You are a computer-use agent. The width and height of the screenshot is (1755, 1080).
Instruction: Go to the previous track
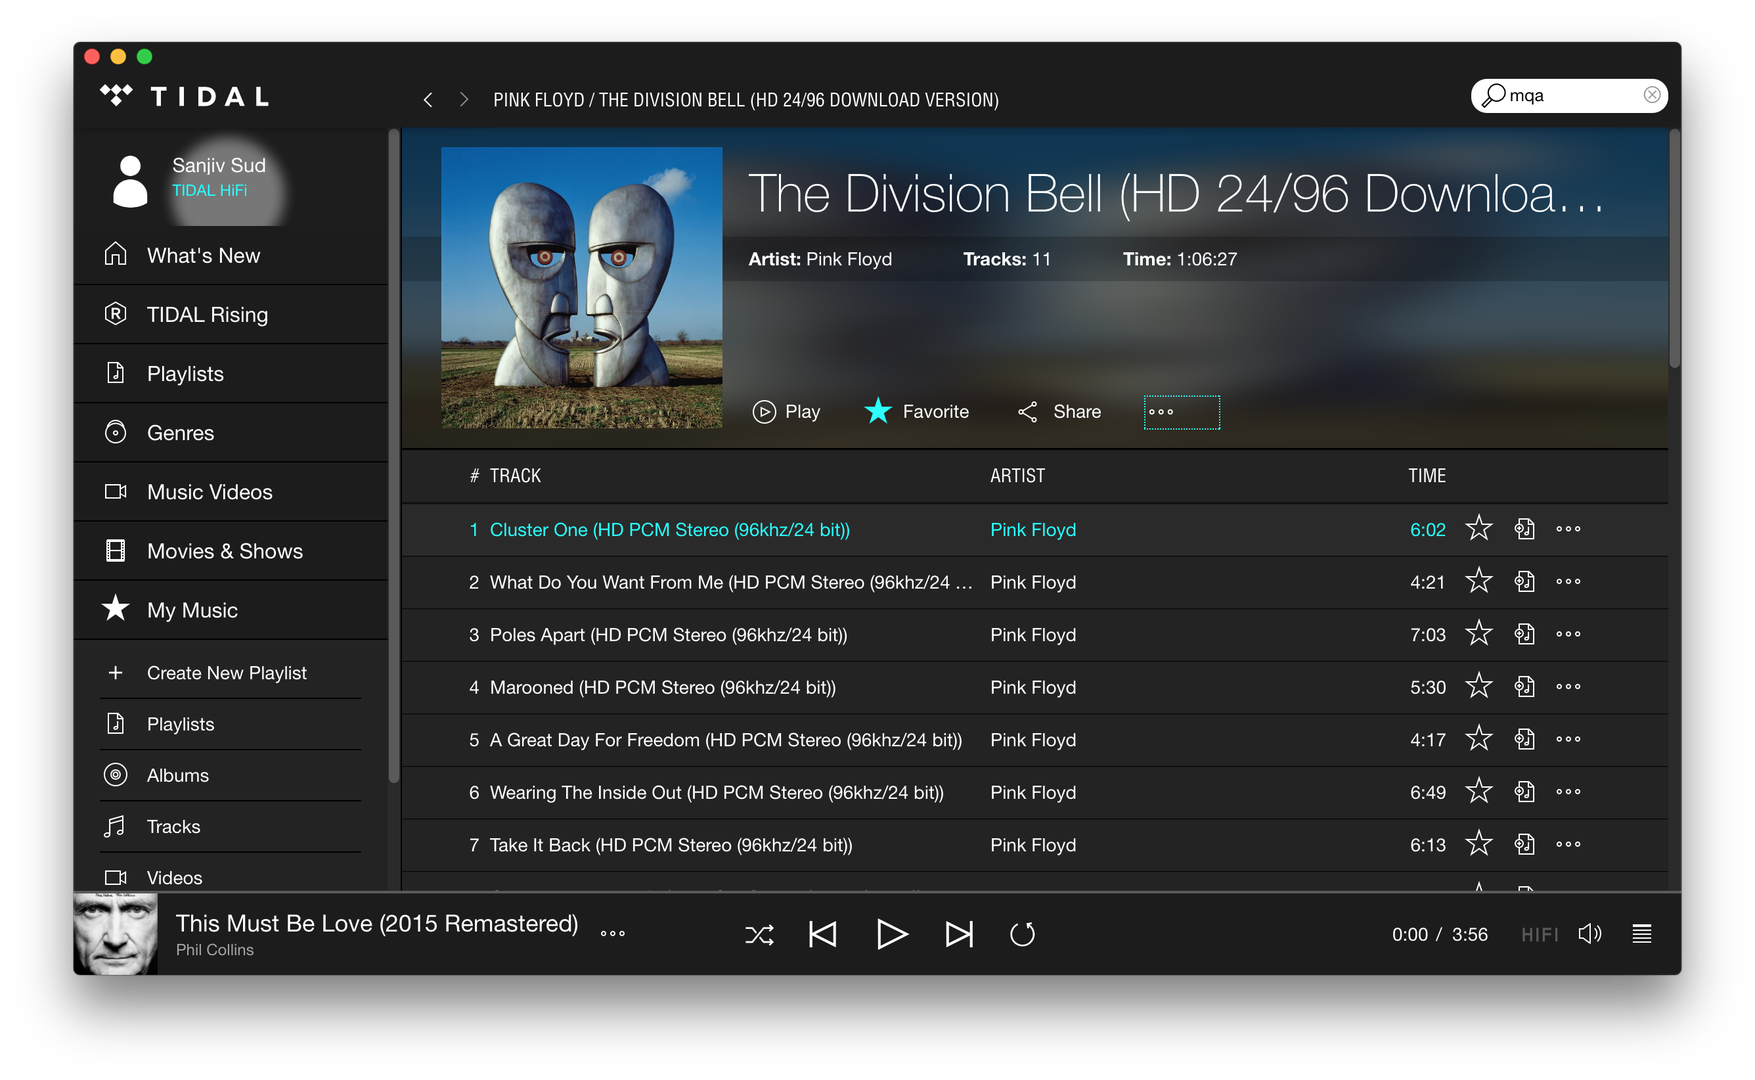pyautogui.click(x=822, y=935)
